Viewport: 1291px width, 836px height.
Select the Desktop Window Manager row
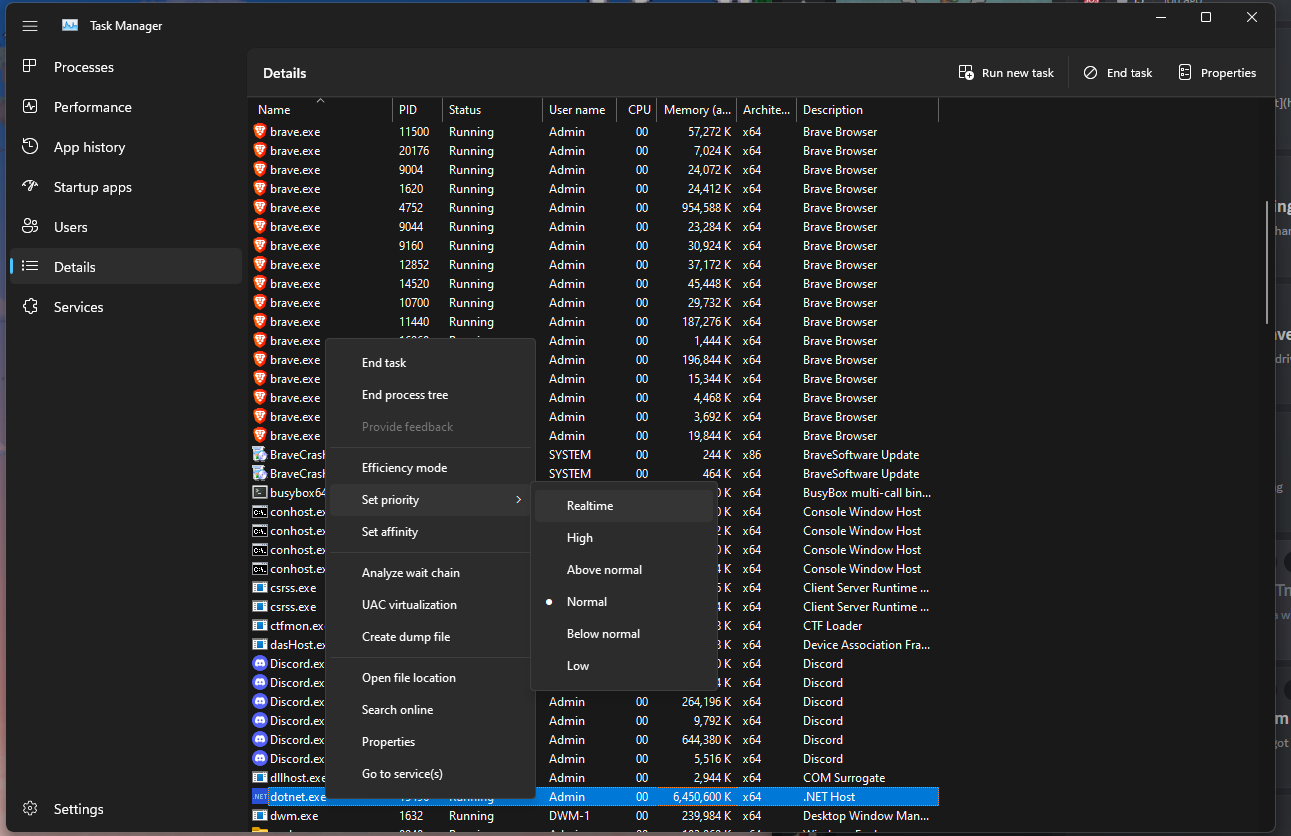[x=593, y=816]
